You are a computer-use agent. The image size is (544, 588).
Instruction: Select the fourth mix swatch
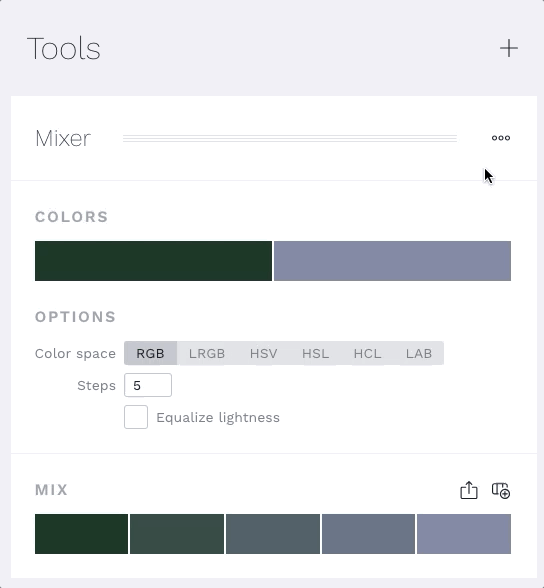pos(369,534)
